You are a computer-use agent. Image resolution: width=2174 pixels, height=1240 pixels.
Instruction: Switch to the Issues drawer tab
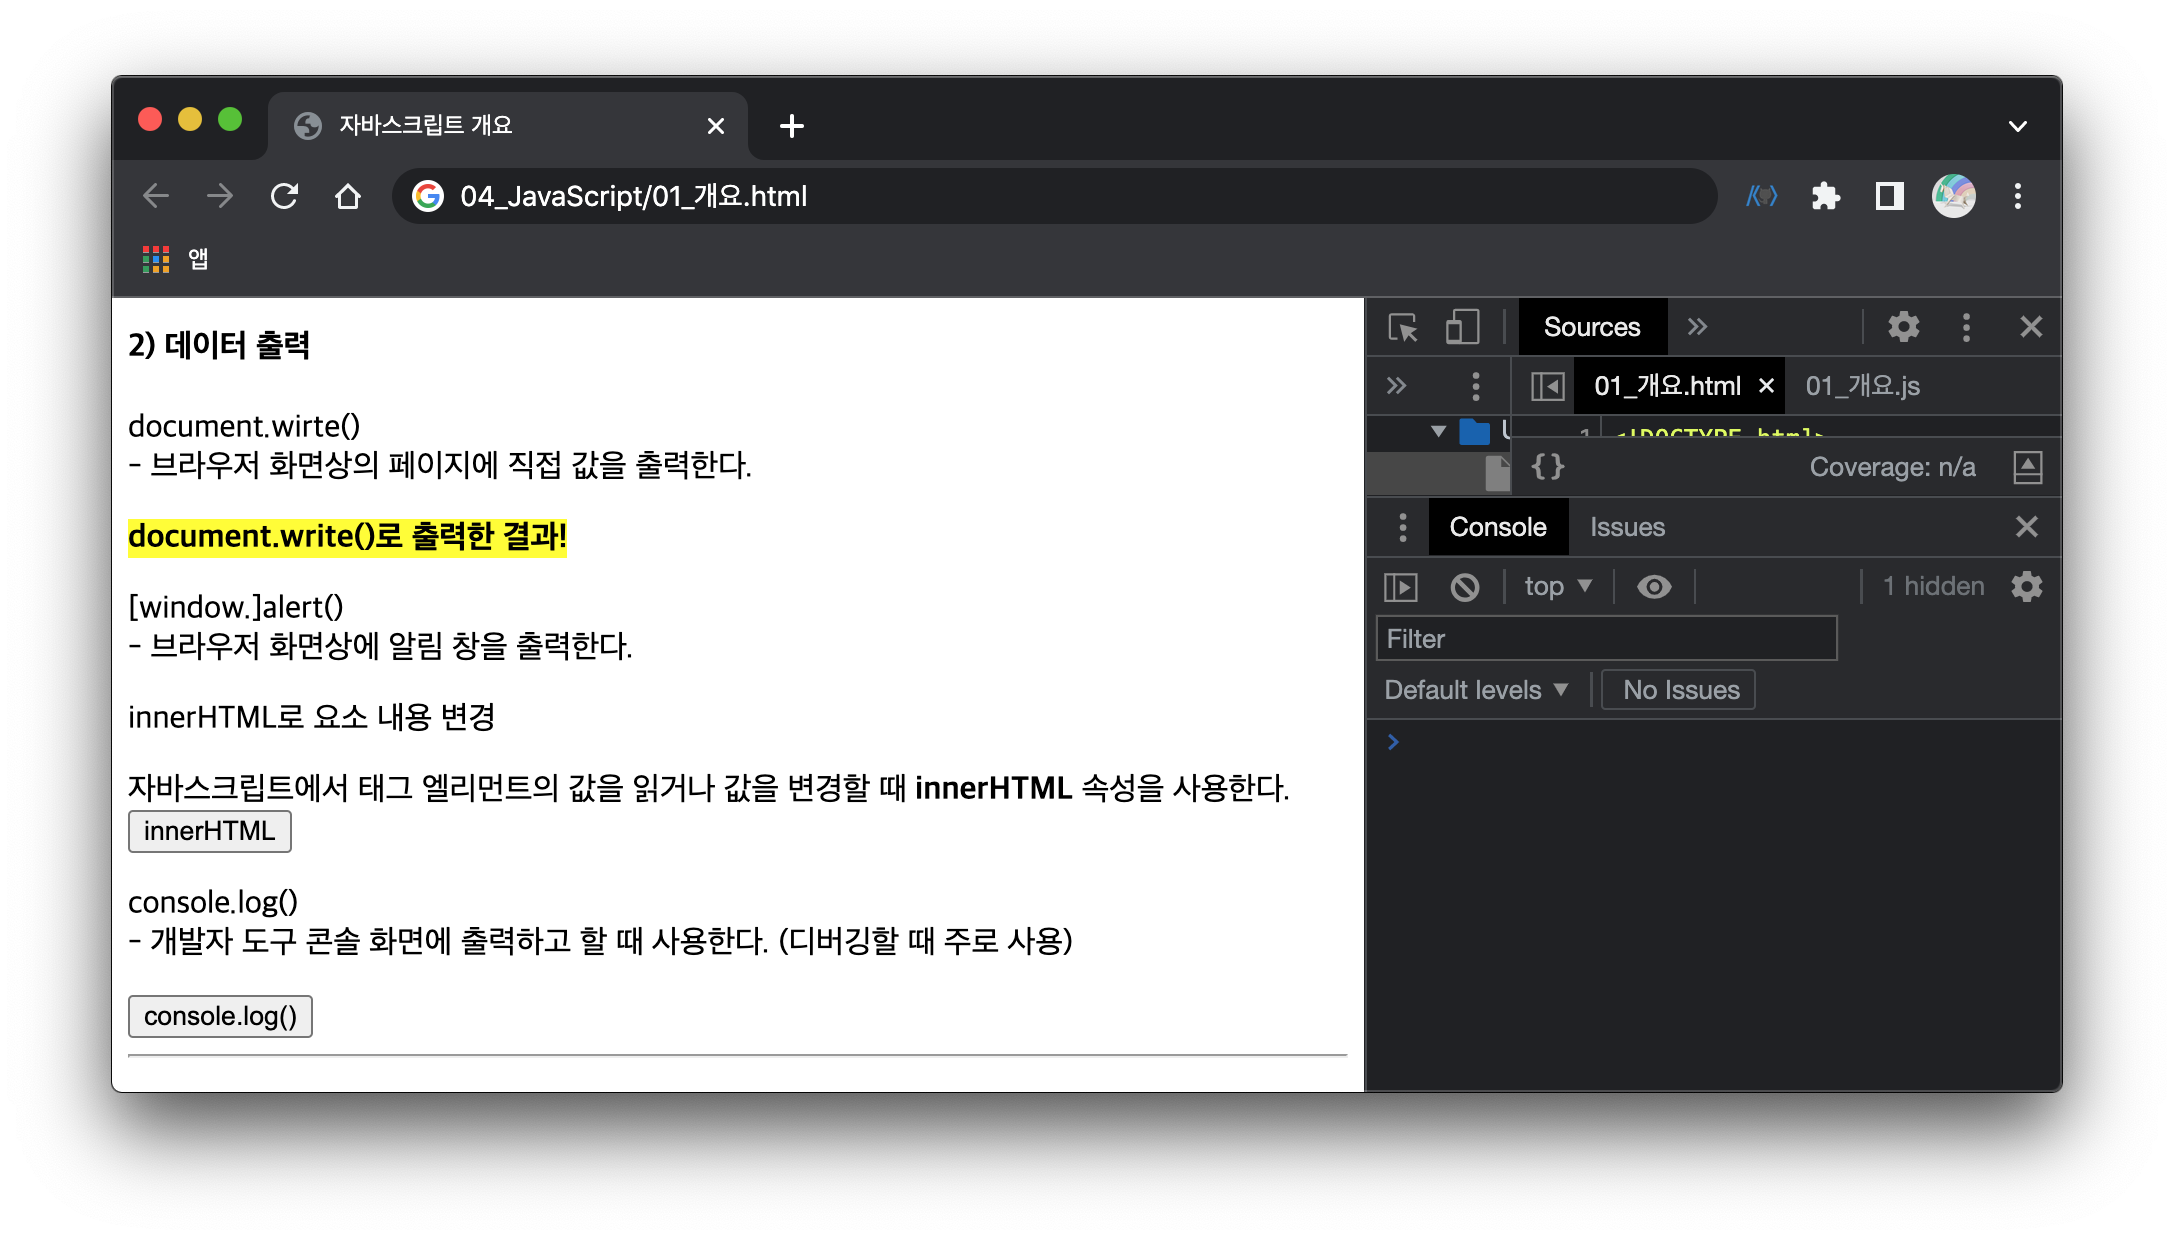(1627, 527)
